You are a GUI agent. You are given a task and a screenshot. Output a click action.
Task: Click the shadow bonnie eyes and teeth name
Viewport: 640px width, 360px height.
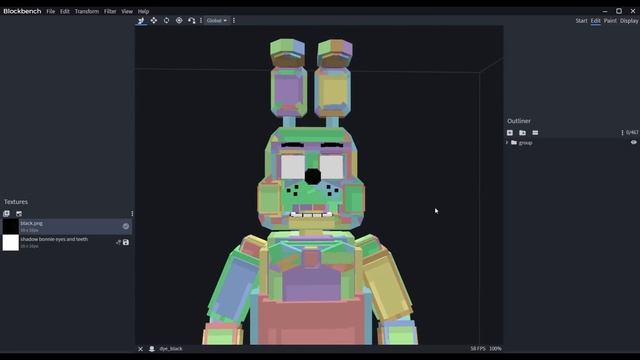pos(54,239)
